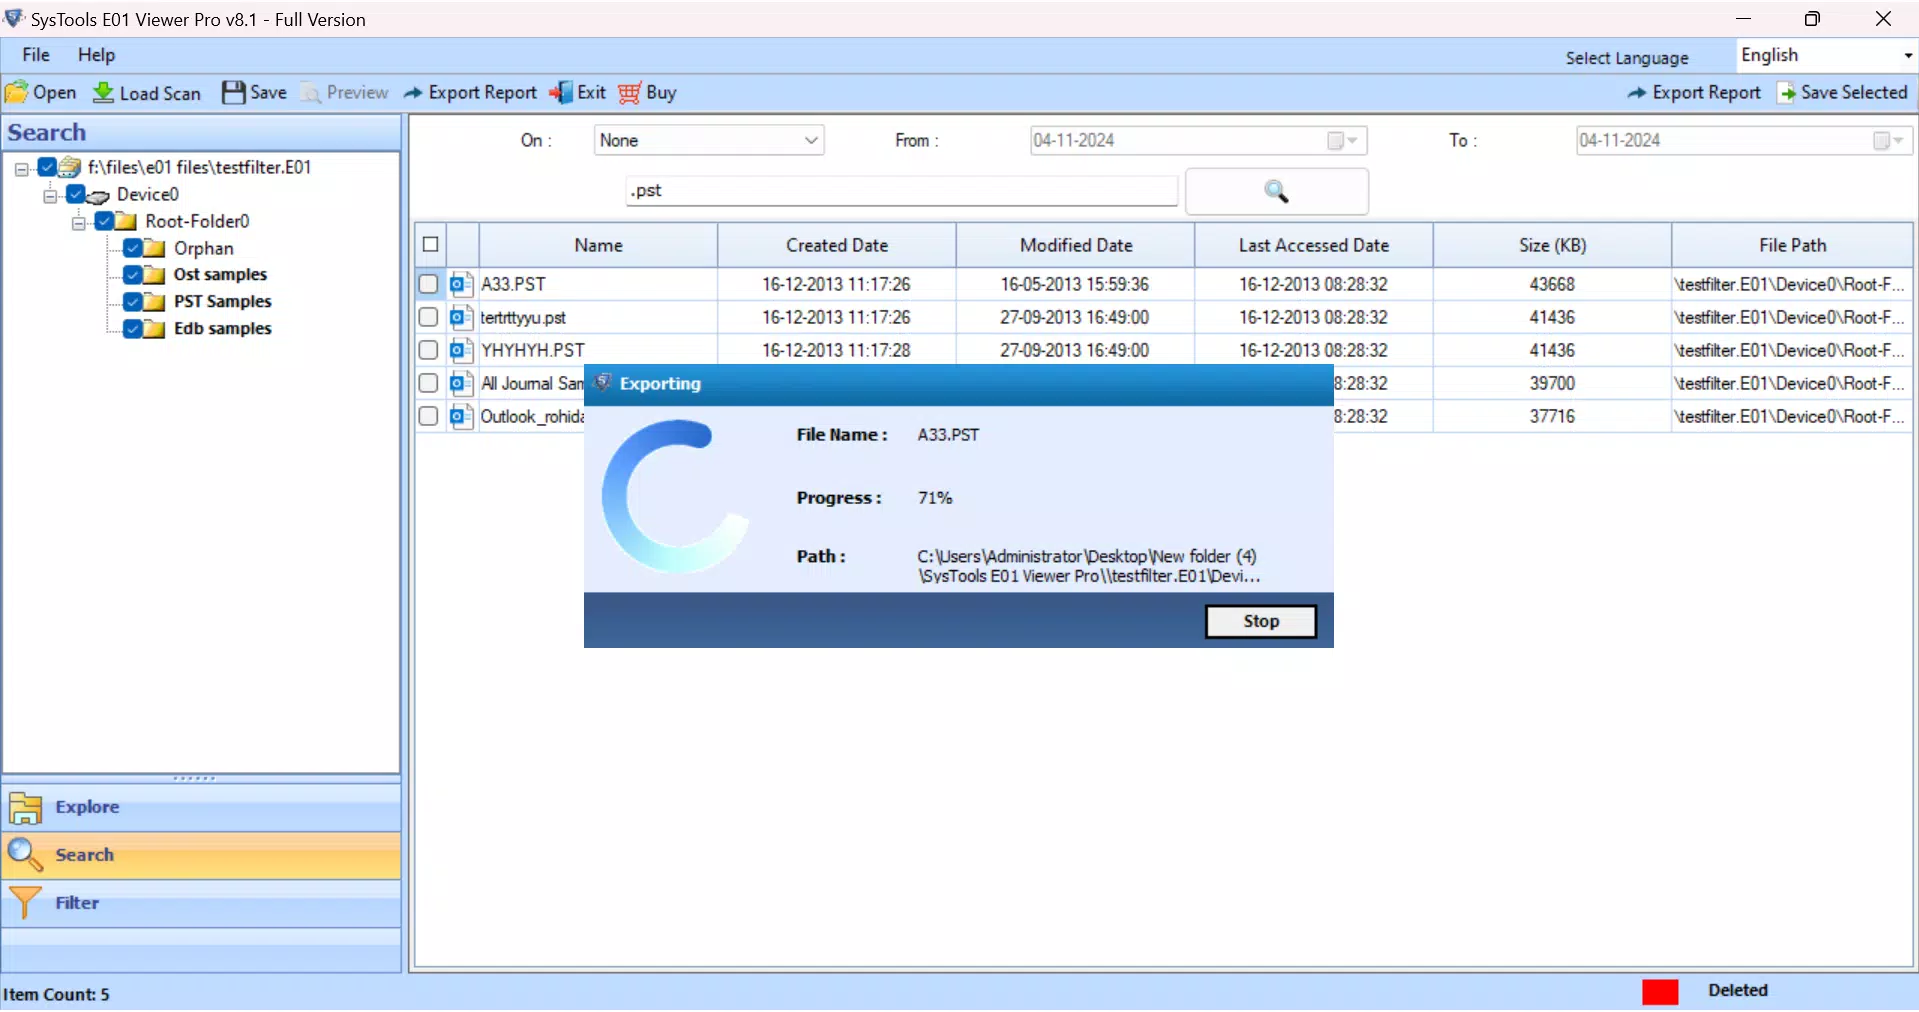Click the Buy shopping cart icon
The height and width of the screenshot is (1012, 1919).
[629, 93]
